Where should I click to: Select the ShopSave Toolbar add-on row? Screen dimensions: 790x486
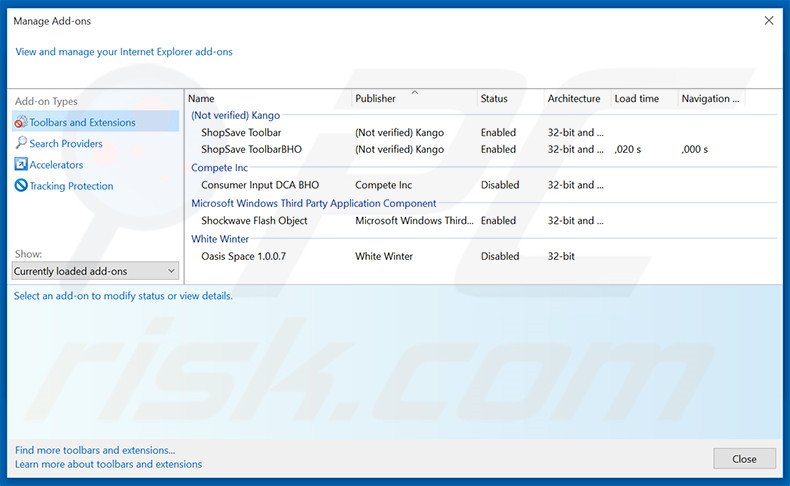pos(481,132)
